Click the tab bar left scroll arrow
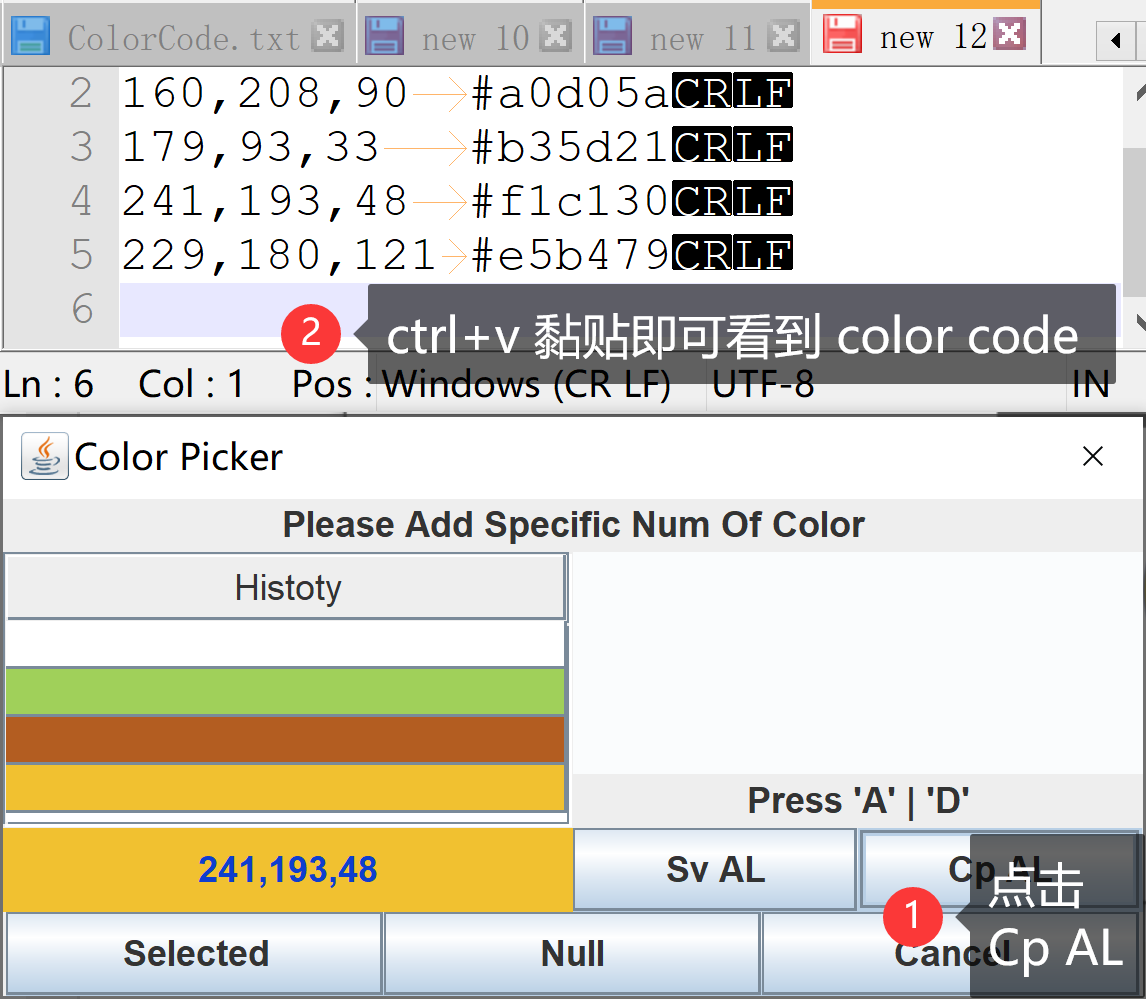The height and width of the screenshot is (999, 1146). click(x=1115, y=40)
